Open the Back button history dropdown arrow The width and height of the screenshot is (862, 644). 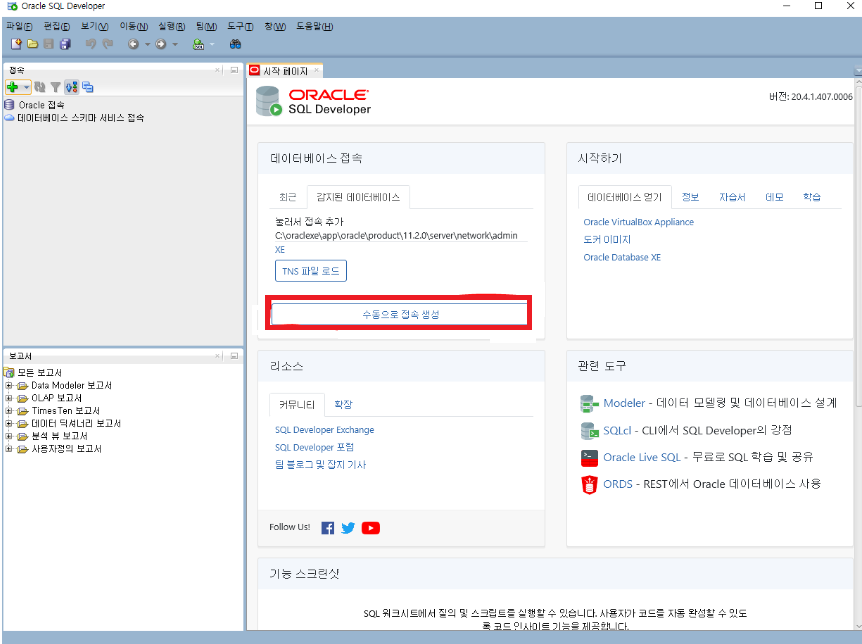point(147,45)
